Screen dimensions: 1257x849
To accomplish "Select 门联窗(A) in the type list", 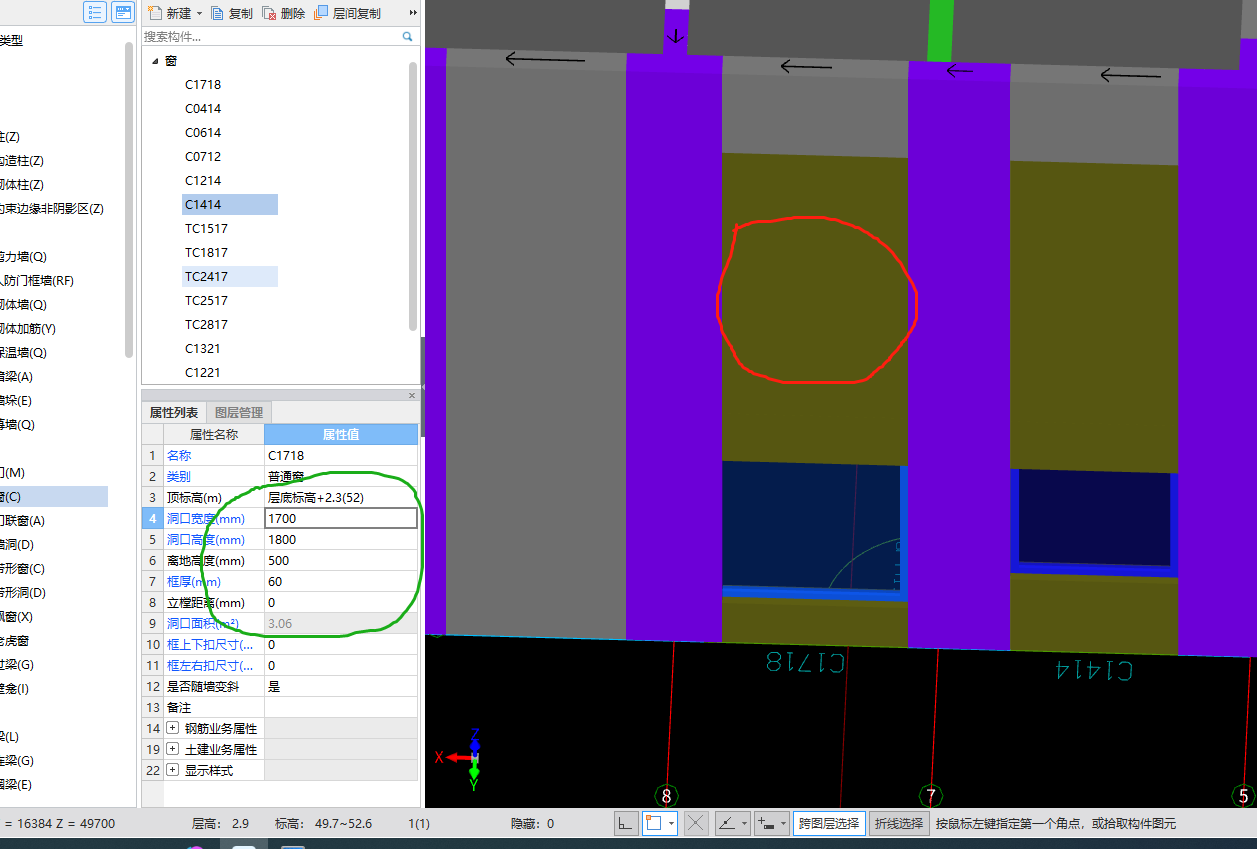I will click(x=23, y=520).
